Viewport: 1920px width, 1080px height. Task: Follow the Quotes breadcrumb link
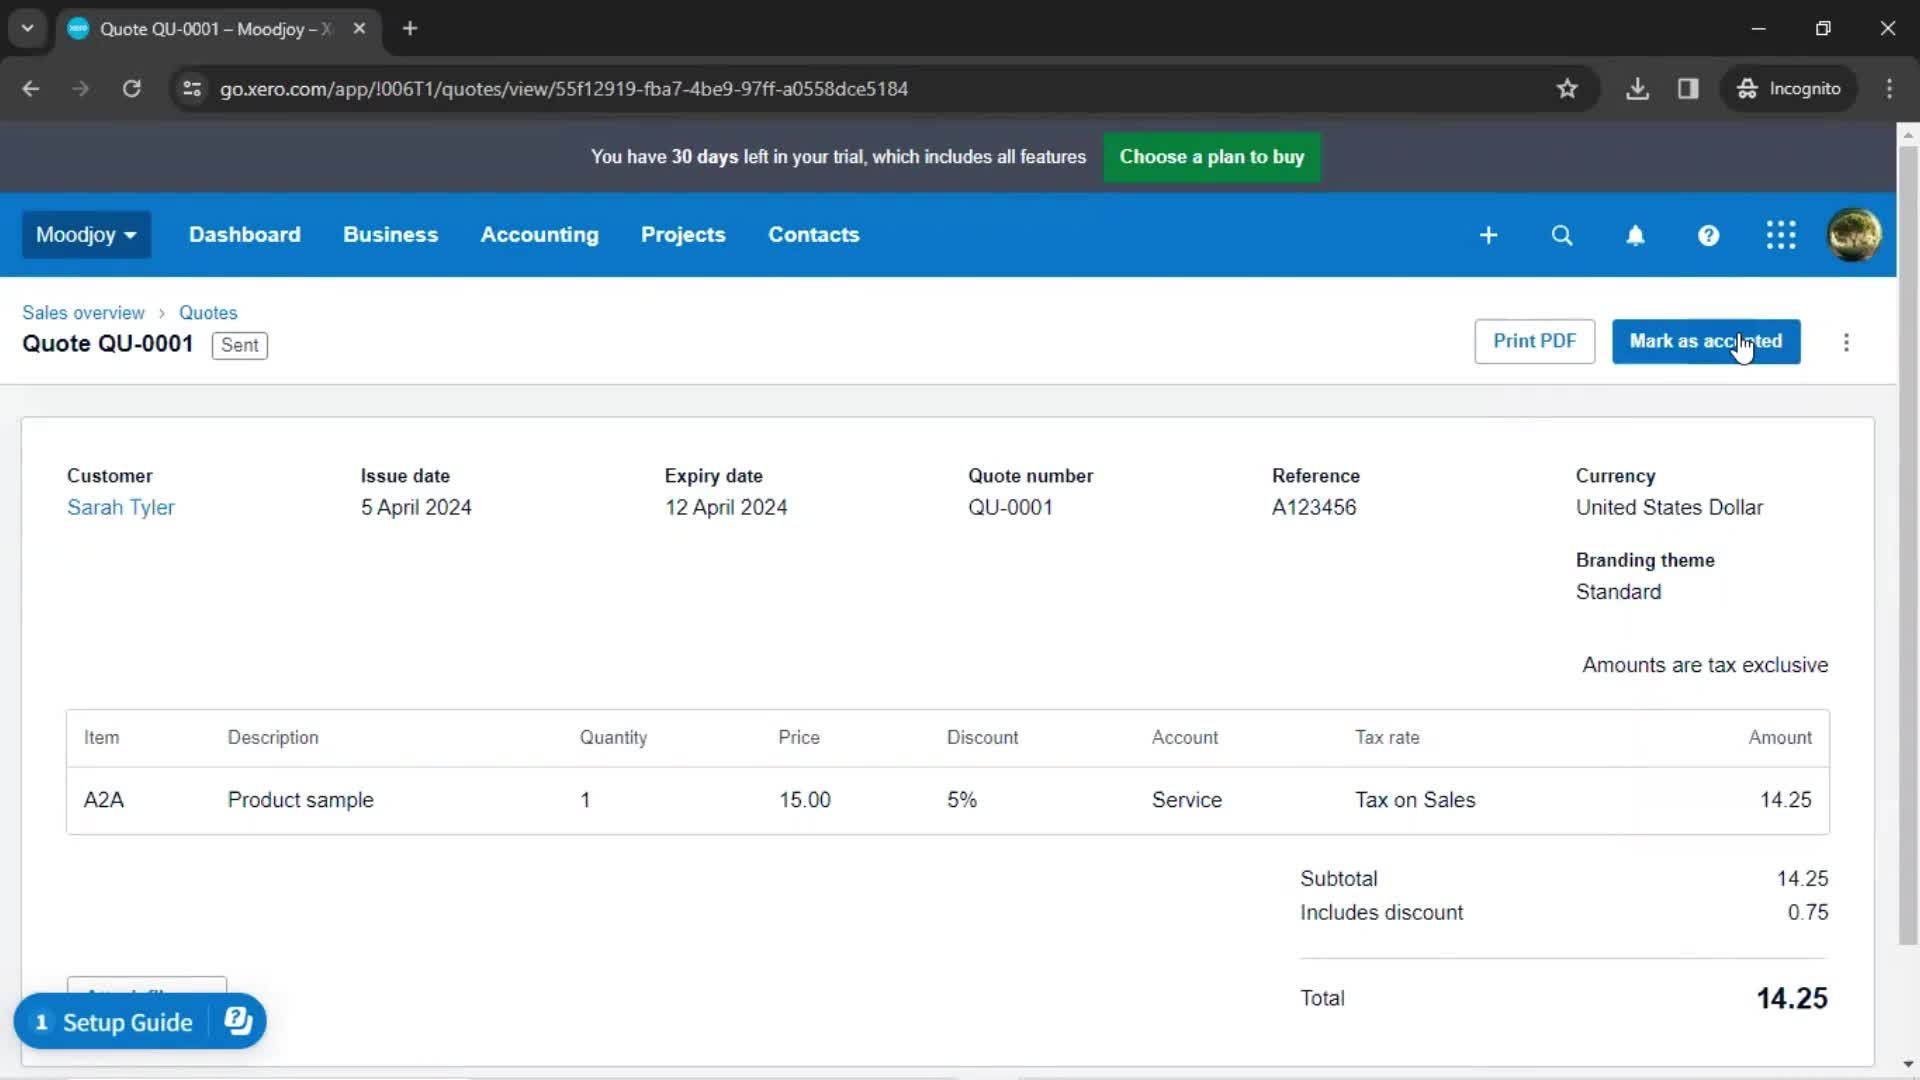[x=208, y=313]
